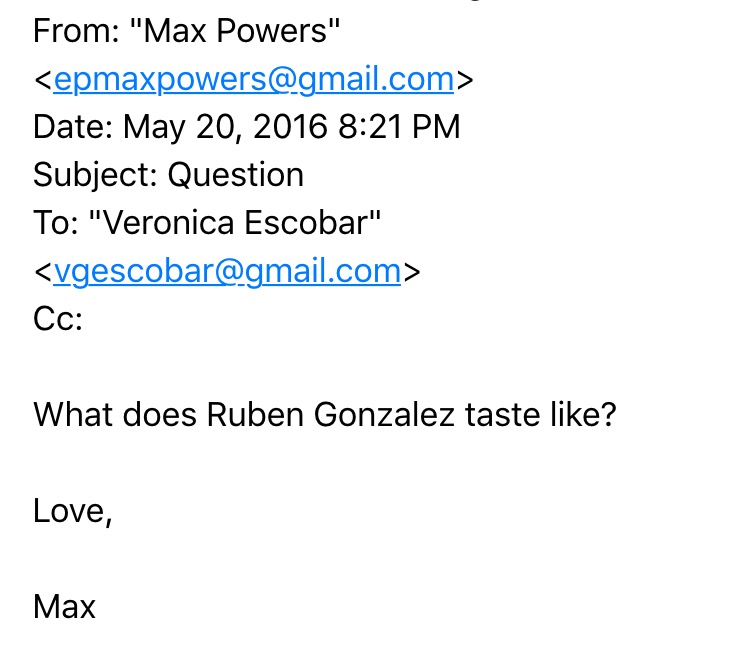Viewport: 750px width, 657px height.
Task: Click the subject text "Question"
Action: click(x=235, y=175)
